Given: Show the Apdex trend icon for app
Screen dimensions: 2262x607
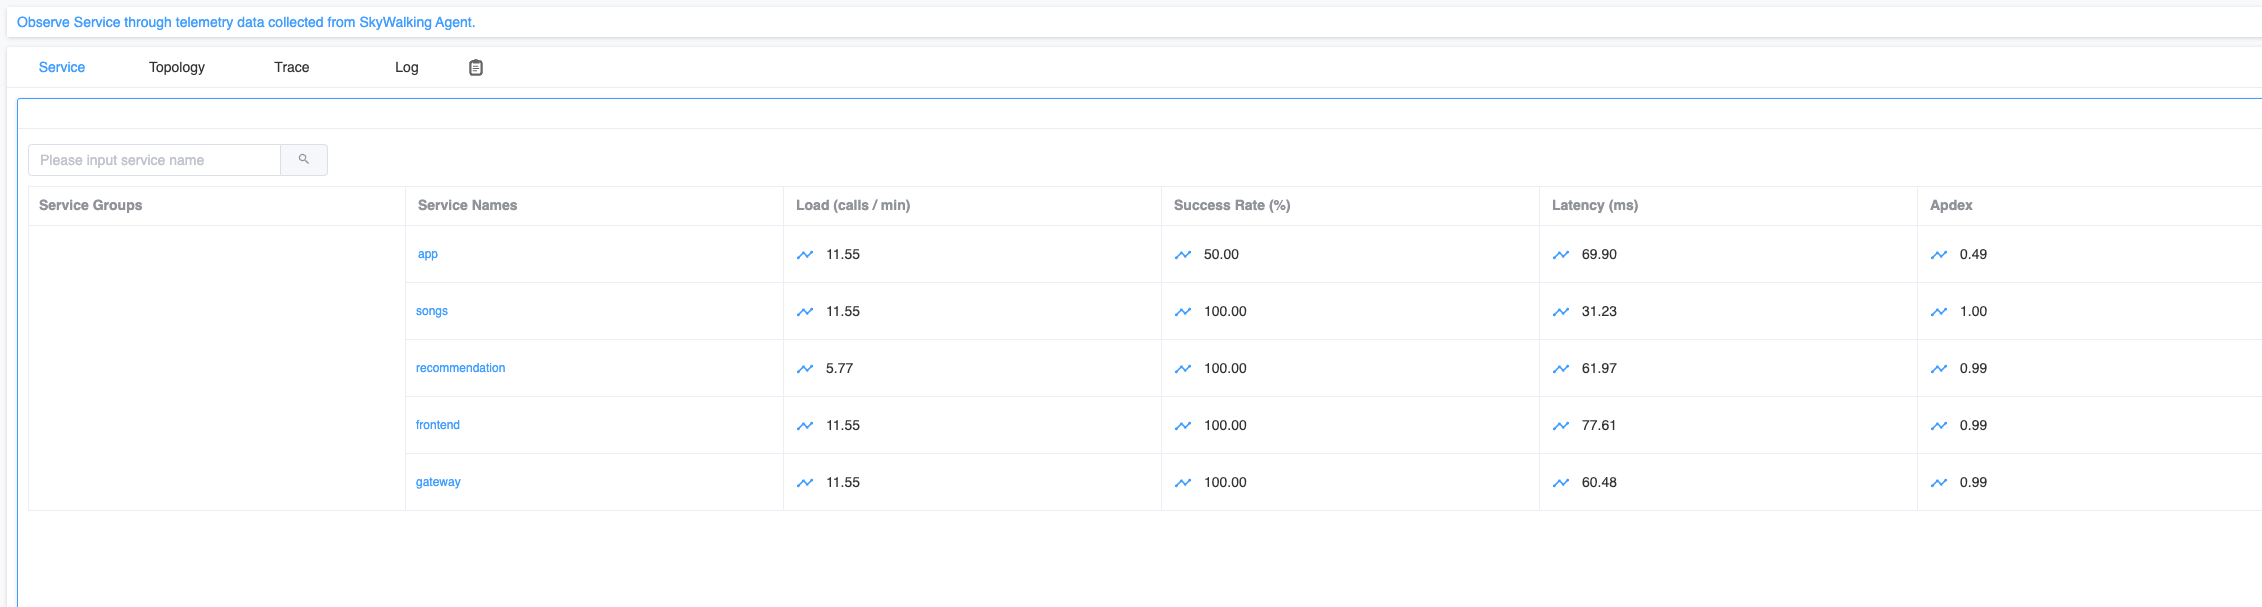Looking at the screenshot, I should point(1939,255).
